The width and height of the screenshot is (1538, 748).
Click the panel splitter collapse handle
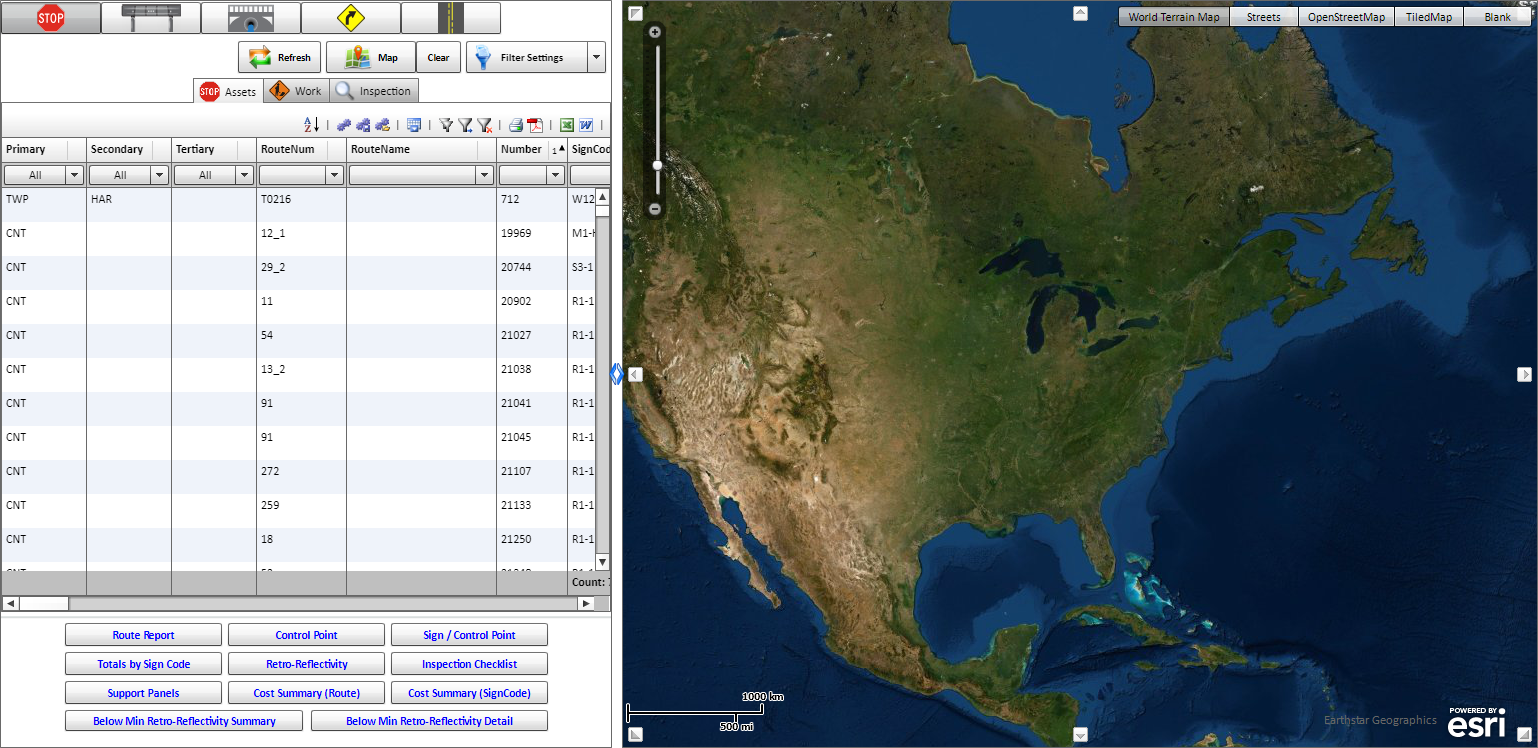617,374
